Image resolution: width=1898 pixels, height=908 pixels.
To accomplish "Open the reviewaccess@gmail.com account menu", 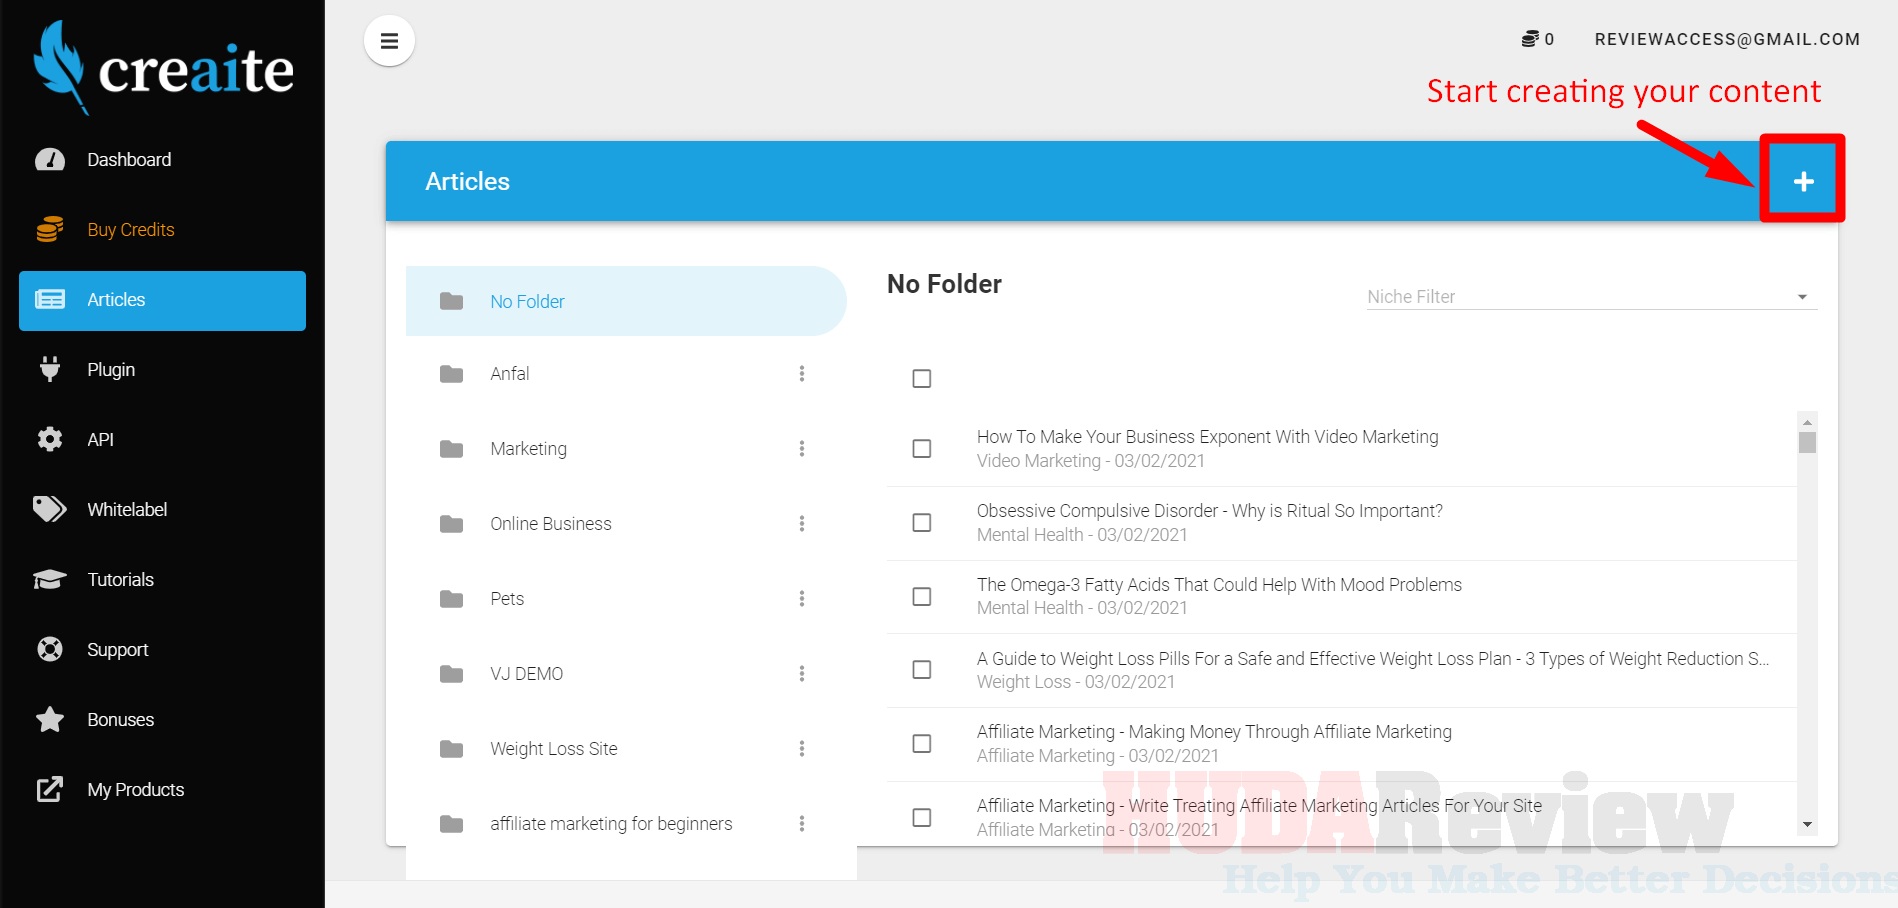I will (x=1727, y=39).
